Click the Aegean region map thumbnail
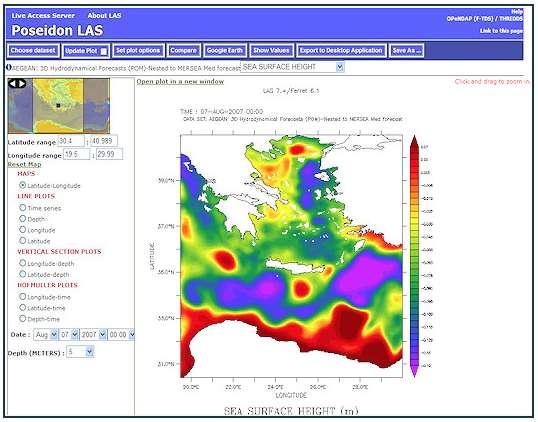This screenshot has height=422, width=538. pos(59,106)
